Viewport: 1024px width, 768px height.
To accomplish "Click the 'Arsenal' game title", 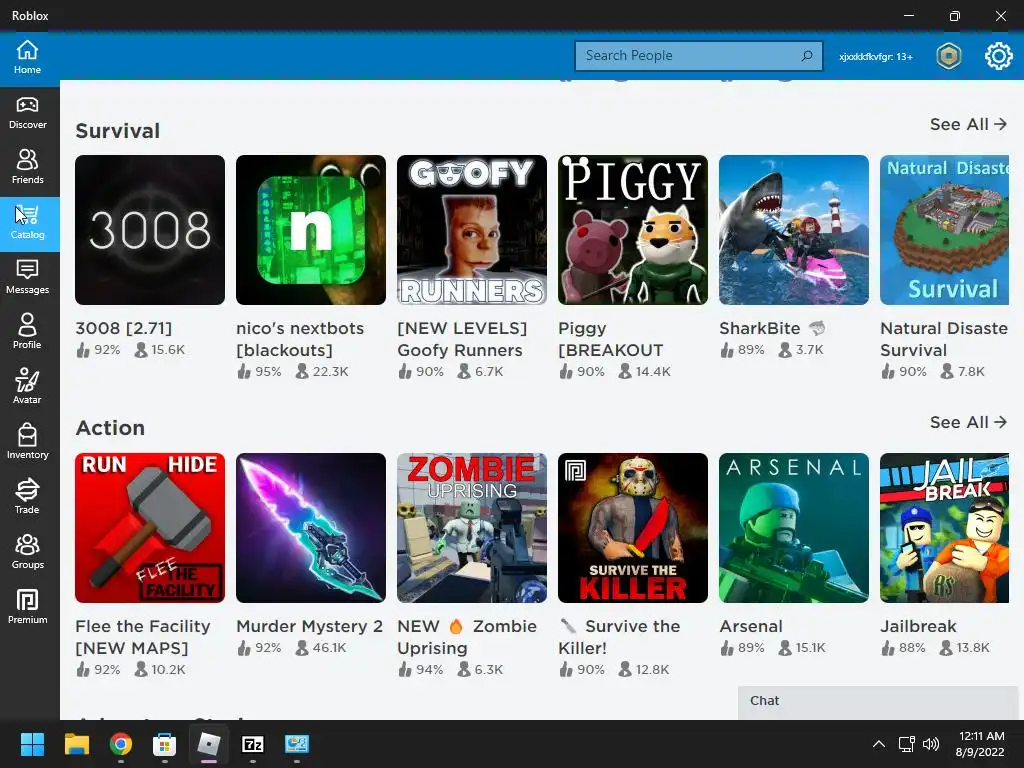I will 750,626.
